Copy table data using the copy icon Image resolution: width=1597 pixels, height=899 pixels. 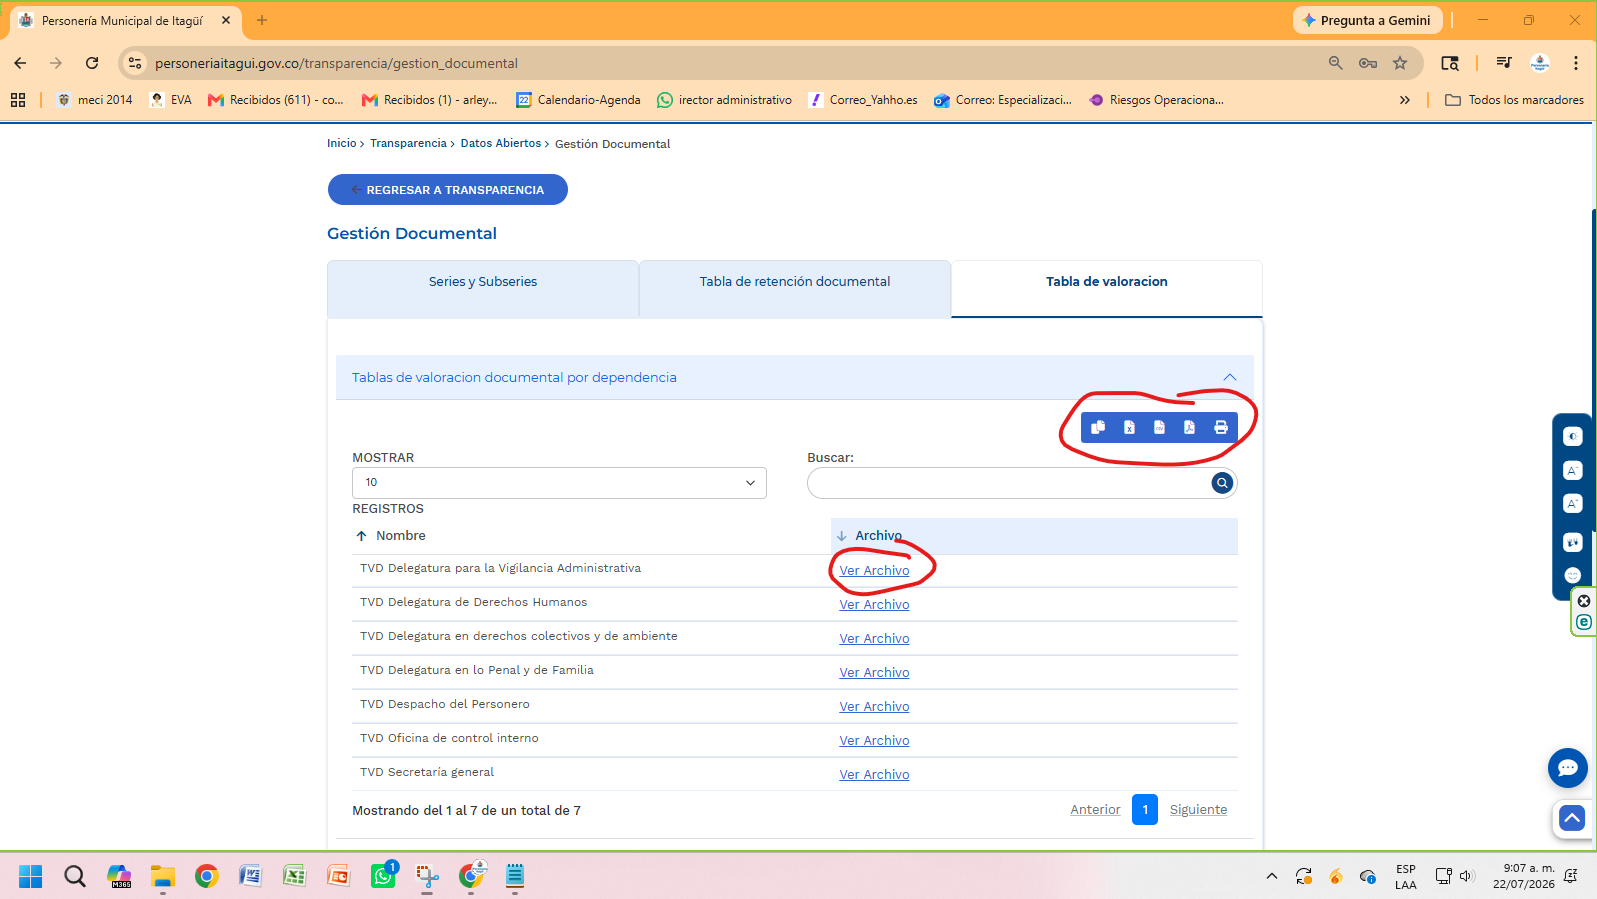click(x=1098, y=427)
